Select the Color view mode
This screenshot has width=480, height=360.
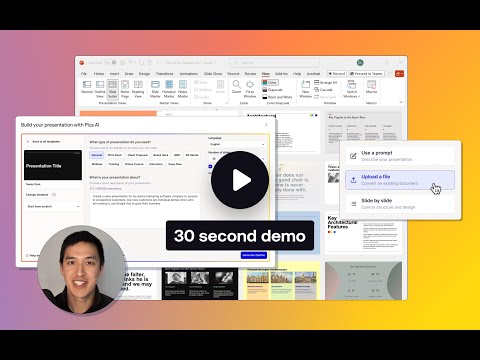point(270,82)
